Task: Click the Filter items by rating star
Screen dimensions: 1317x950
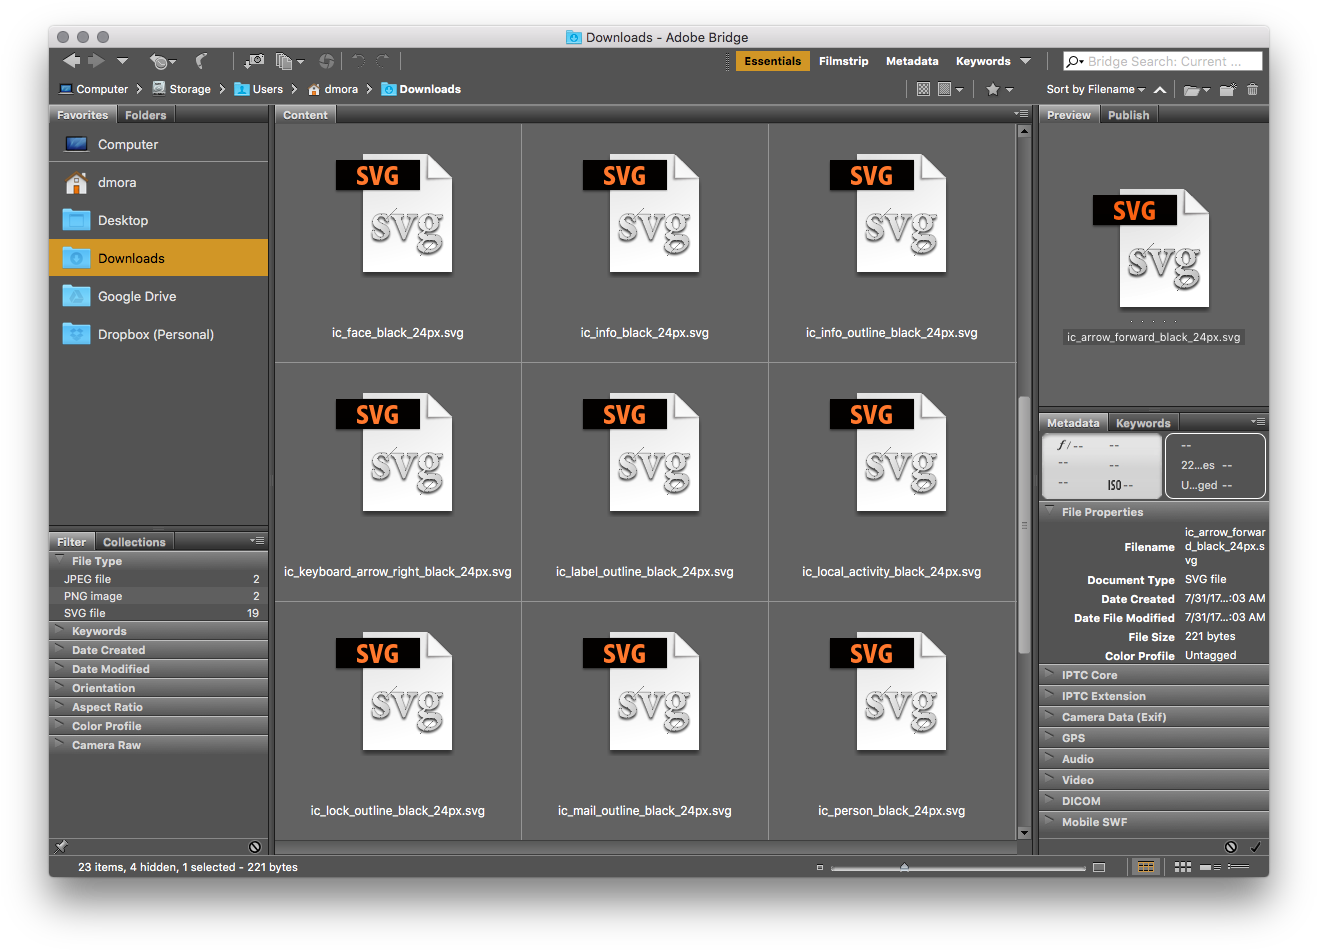Action: pos(993,89)
